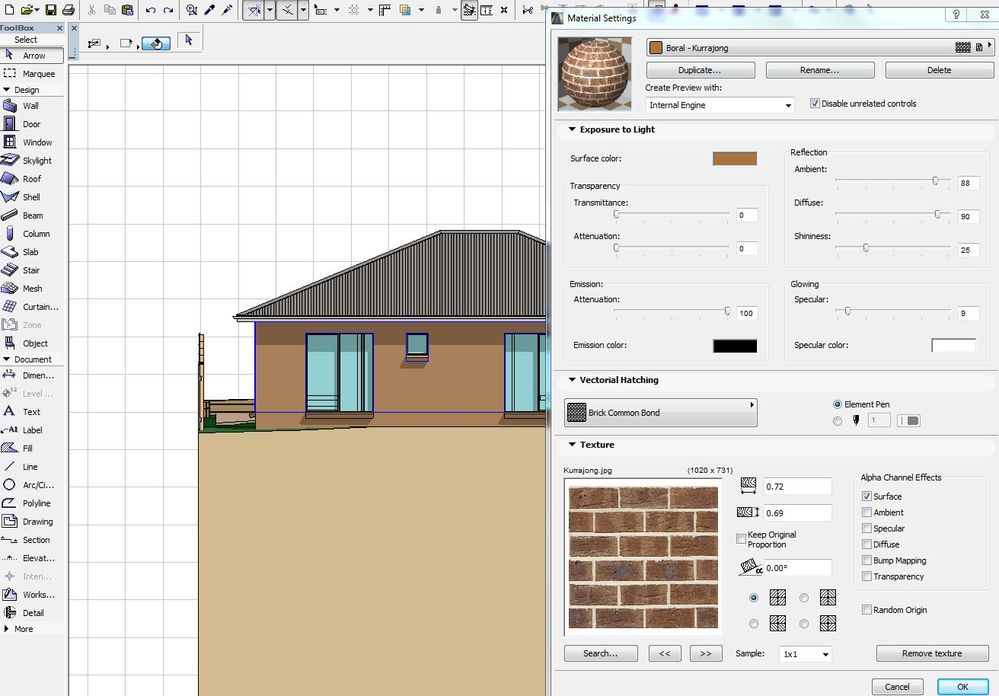This screenshot has height=696, width=999.
Task: Click the Duplicate... button
Action: tap(700, 71)
